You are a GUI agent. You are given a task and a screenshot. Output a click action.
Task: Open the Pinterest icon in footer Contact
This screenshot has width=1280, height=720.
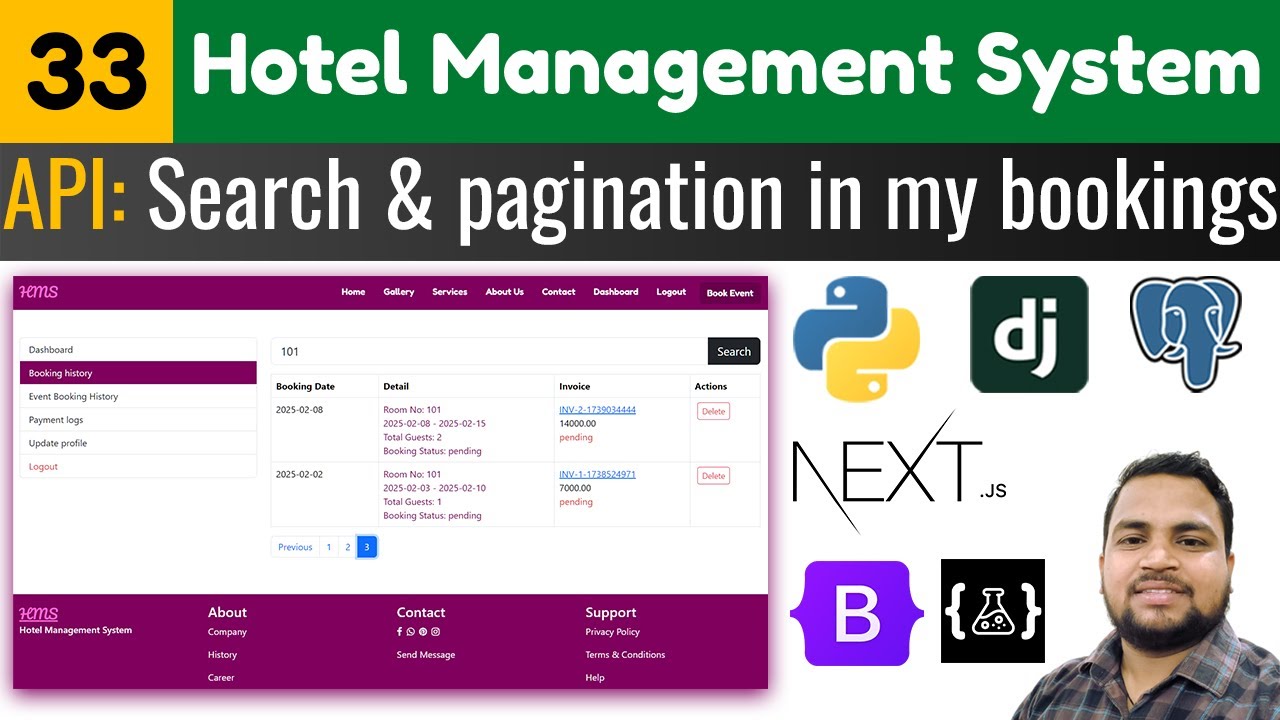(x=423, y=632)
